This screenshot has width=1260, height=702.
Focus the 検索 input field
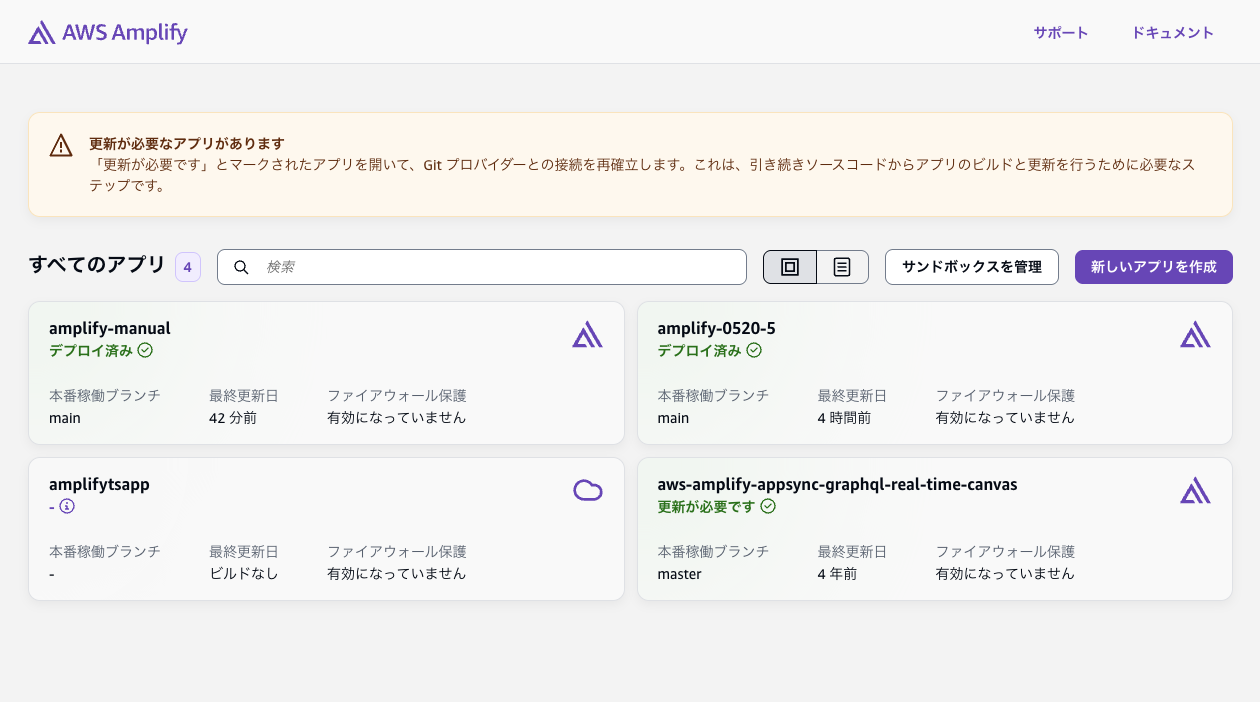pyautogui.click(x=482, y=267)
